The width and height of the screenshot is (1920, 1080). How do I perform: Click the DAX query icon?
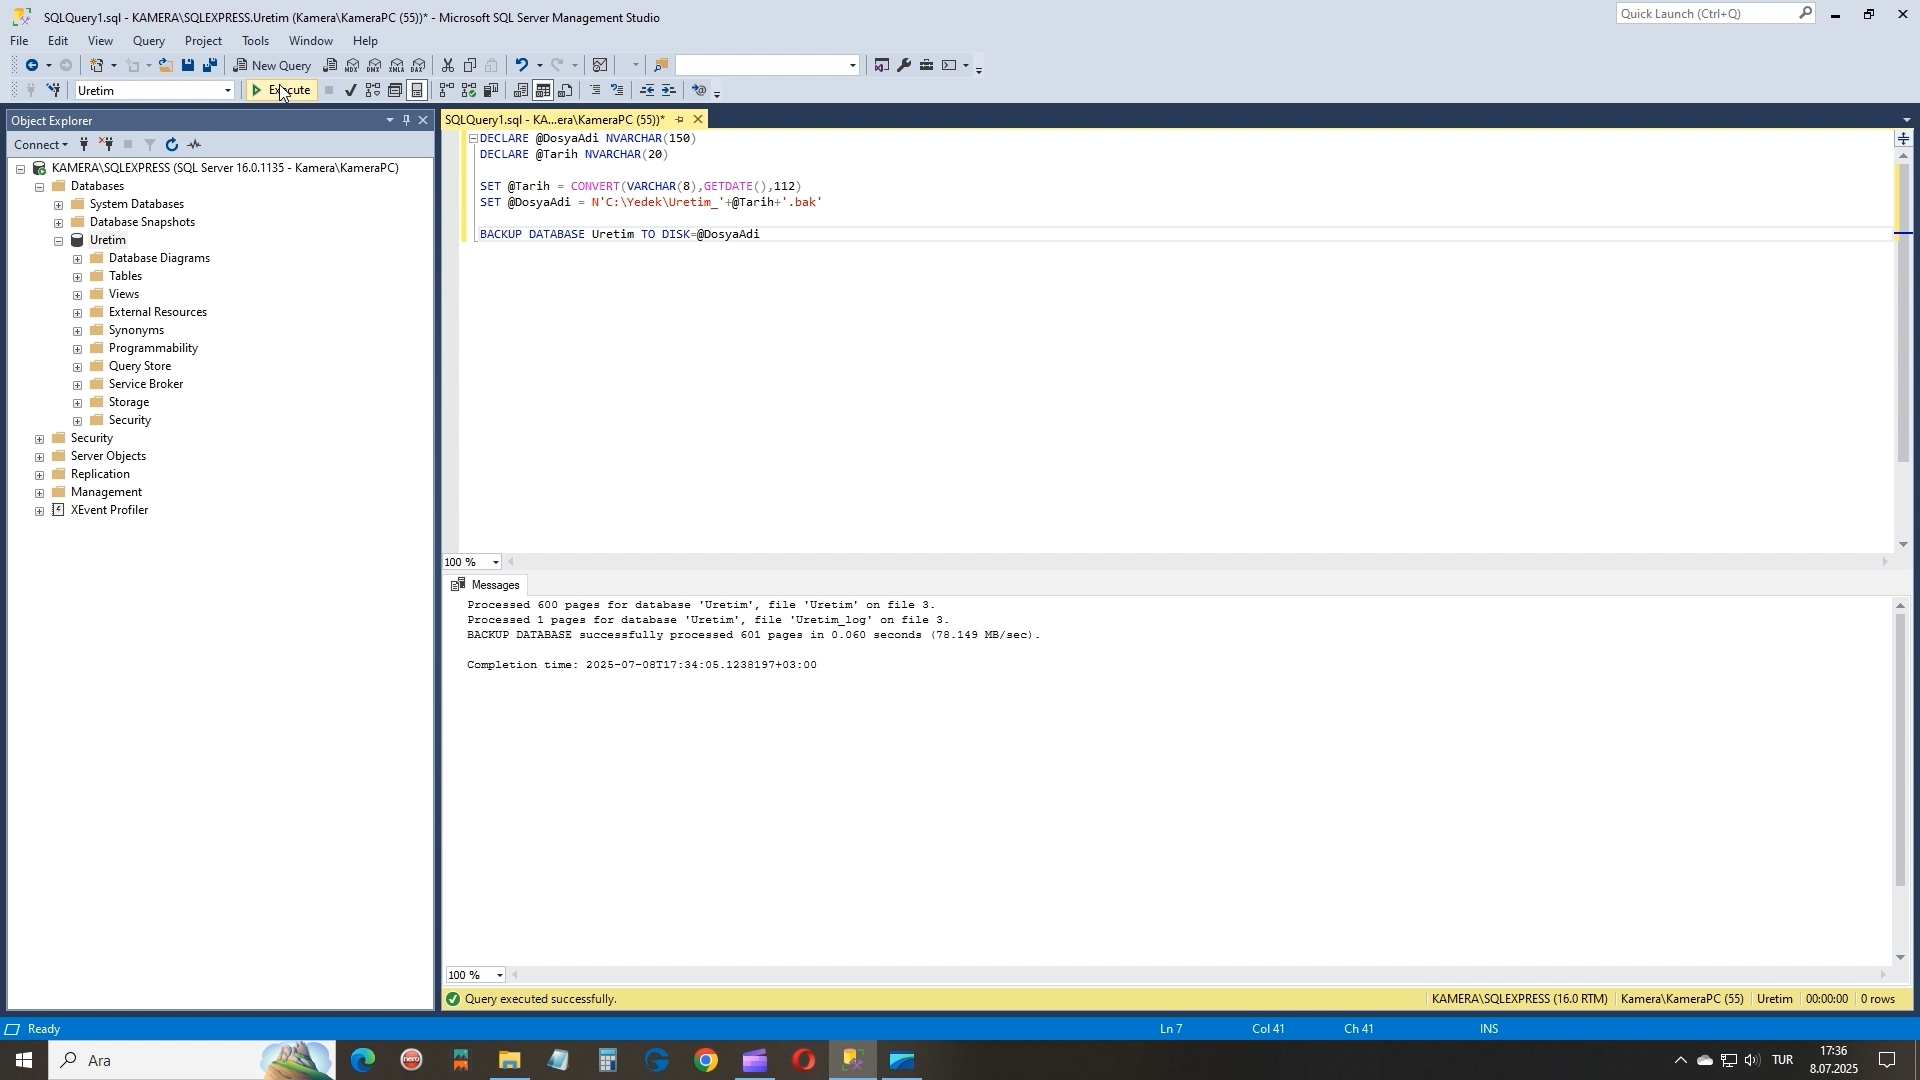click(x=418, y=65)
